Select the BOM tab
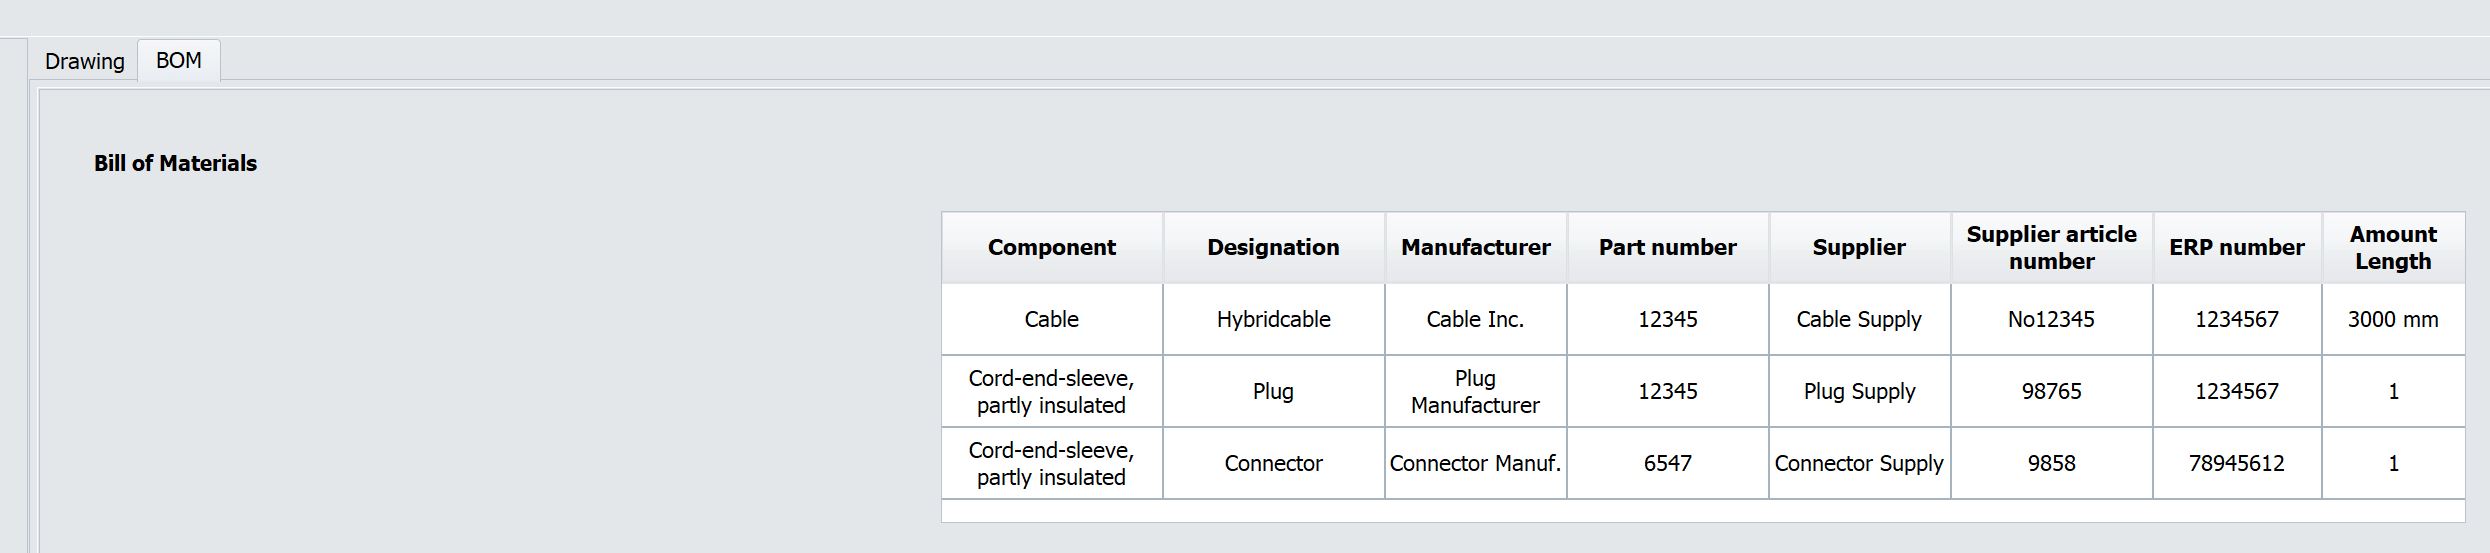The height and width of the screenshot is (553, 2490). [x=179, y=60]
